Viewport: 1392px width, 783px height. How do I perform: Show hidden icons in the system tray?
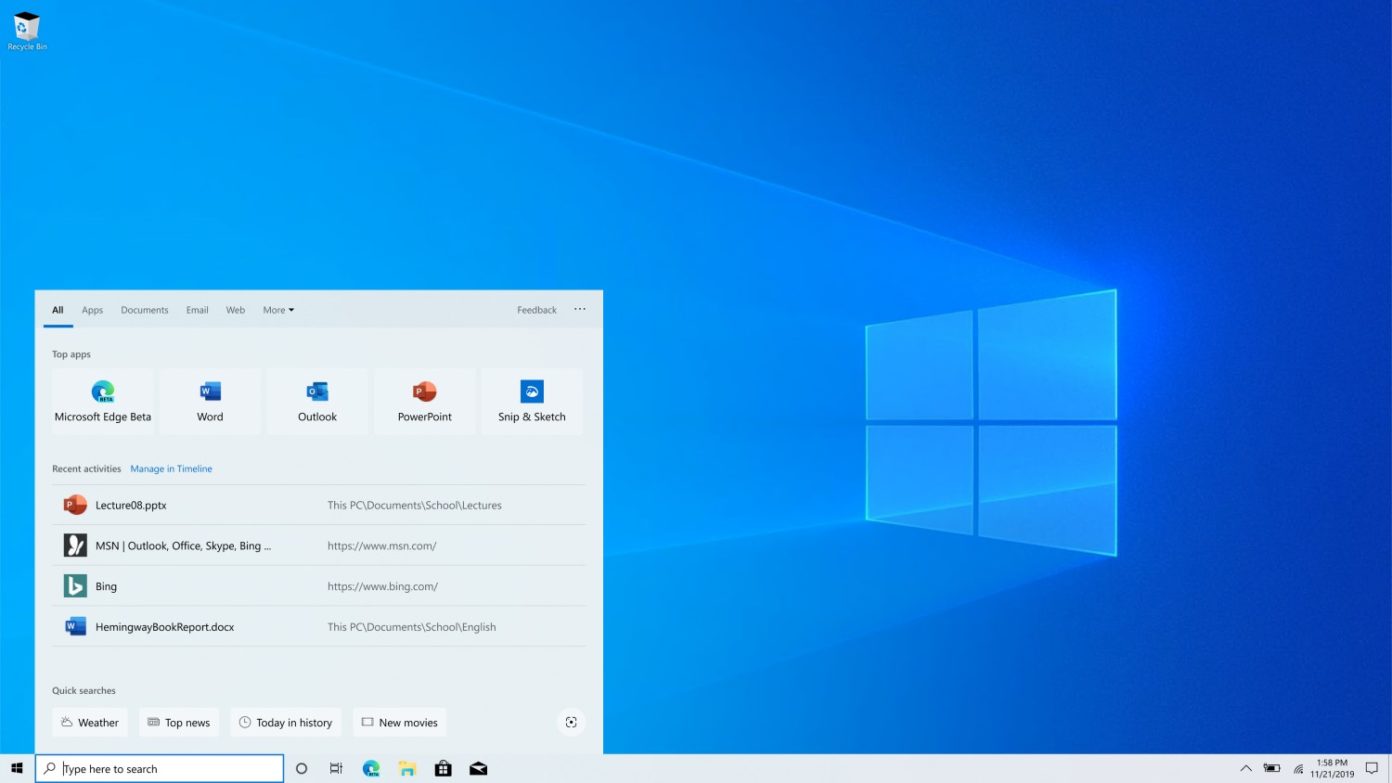pos(1247,768)
